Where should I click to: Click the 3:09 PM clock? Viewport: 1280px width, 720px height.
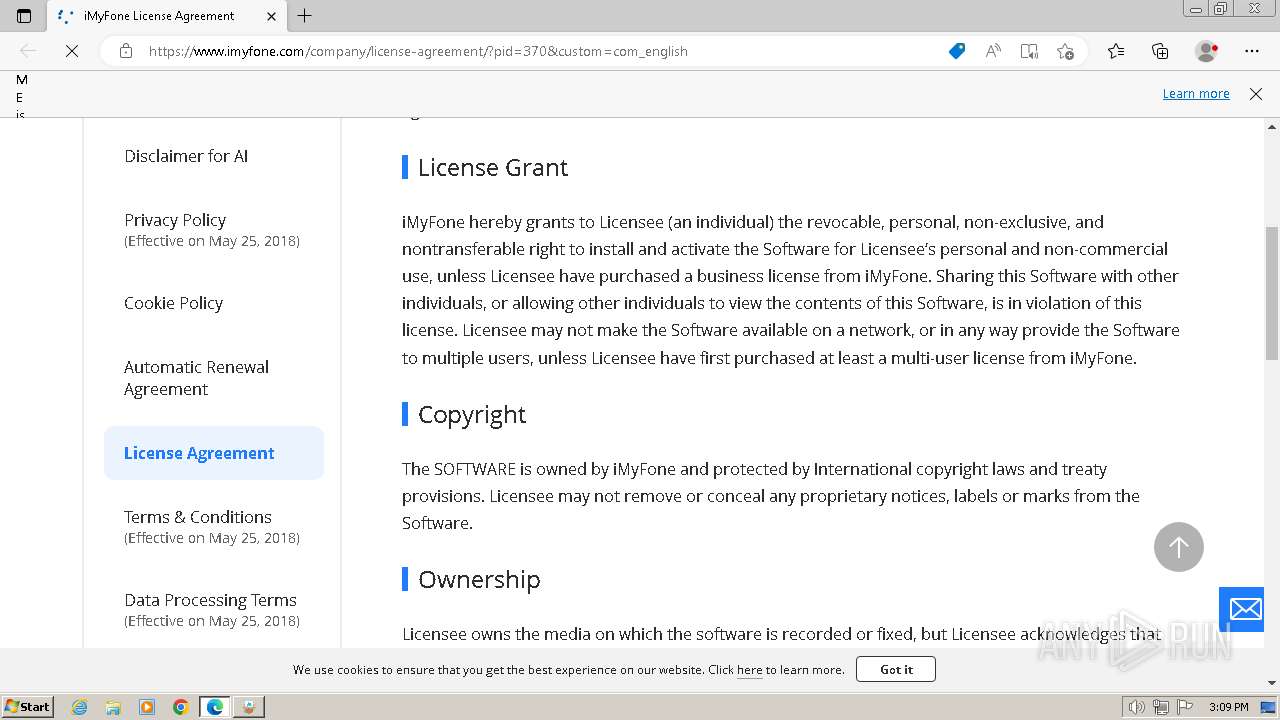pyautogui.click(x=1229, y=707)
